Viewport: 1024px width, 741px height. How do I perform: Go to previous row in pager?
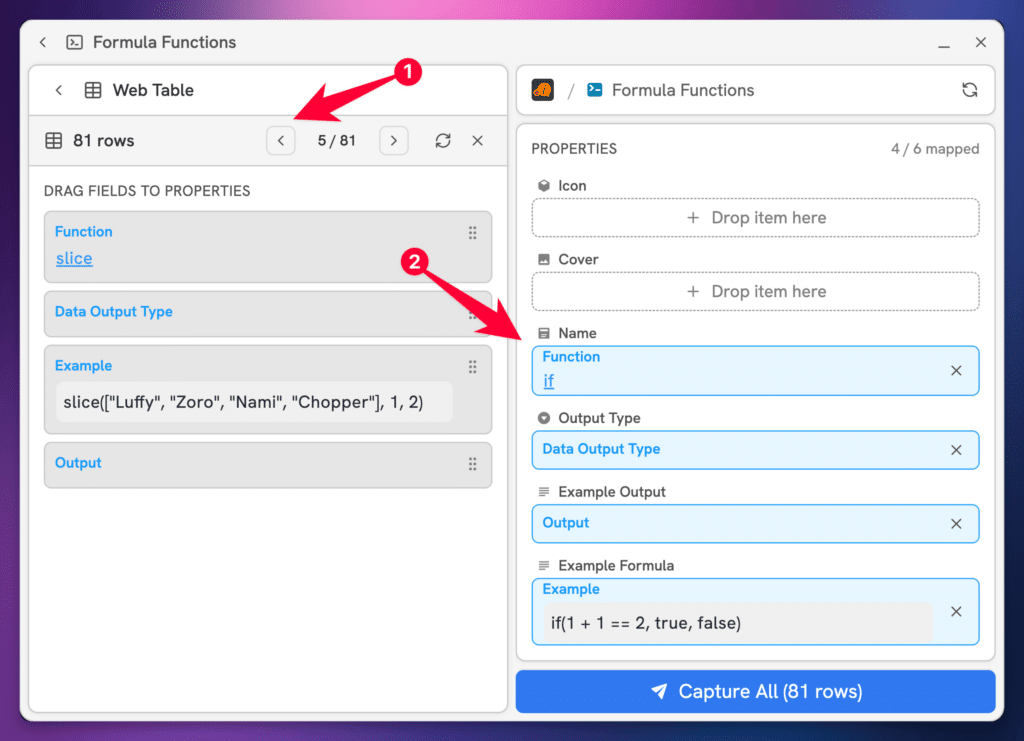(281, 141)
